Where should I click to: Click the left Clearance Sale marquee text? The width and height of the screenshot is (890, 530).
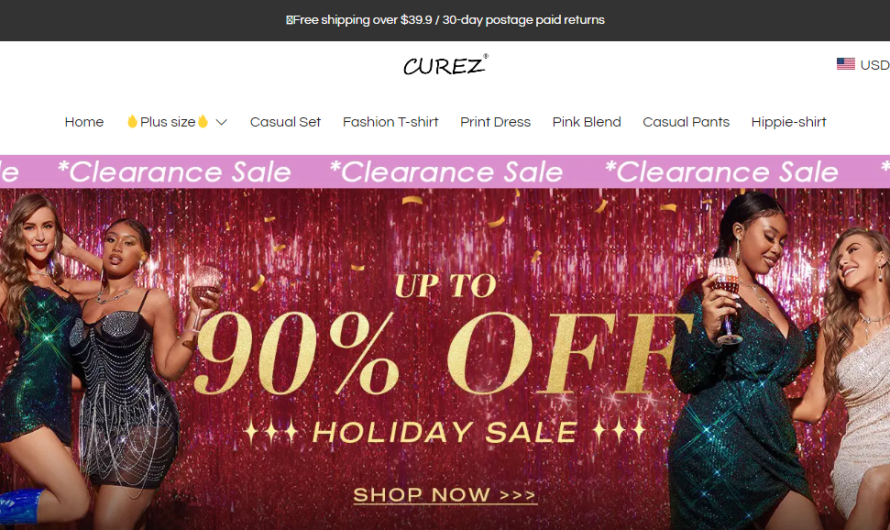pyautogui.click(x=174, y=172)
